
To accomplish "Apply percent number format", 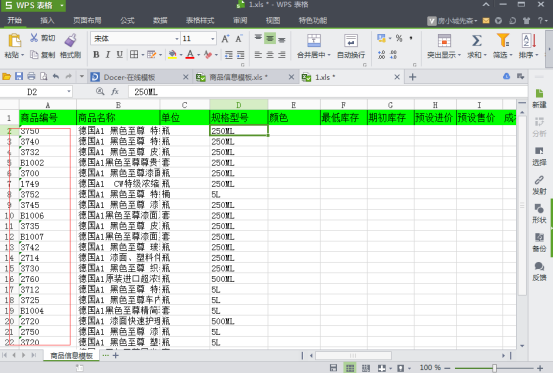I will [x=399, y=38].
